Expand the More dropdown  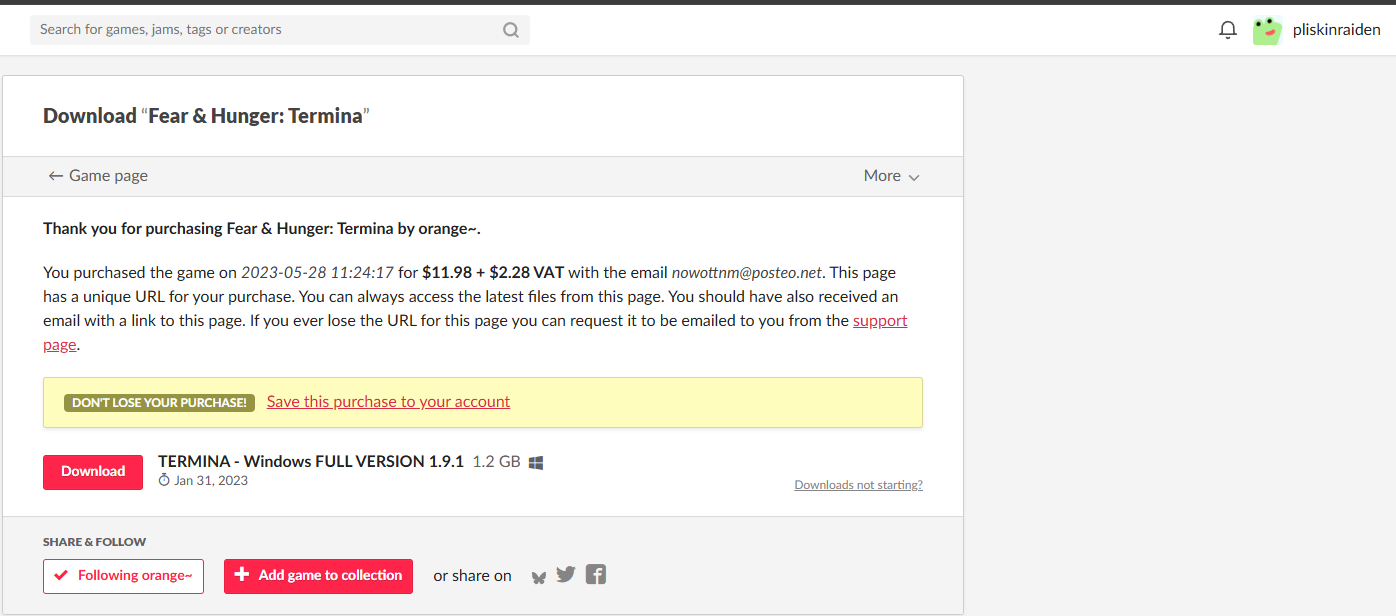[891, 176]
